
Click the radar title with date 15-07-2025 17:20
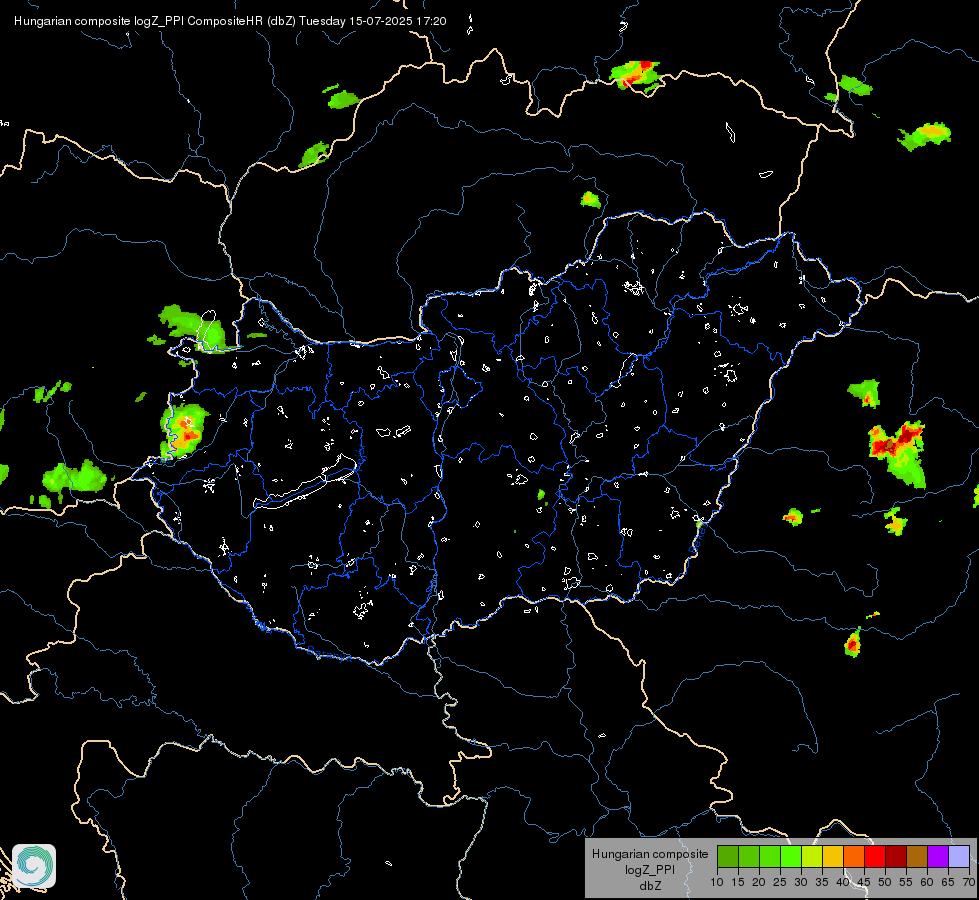coord(230,21)
